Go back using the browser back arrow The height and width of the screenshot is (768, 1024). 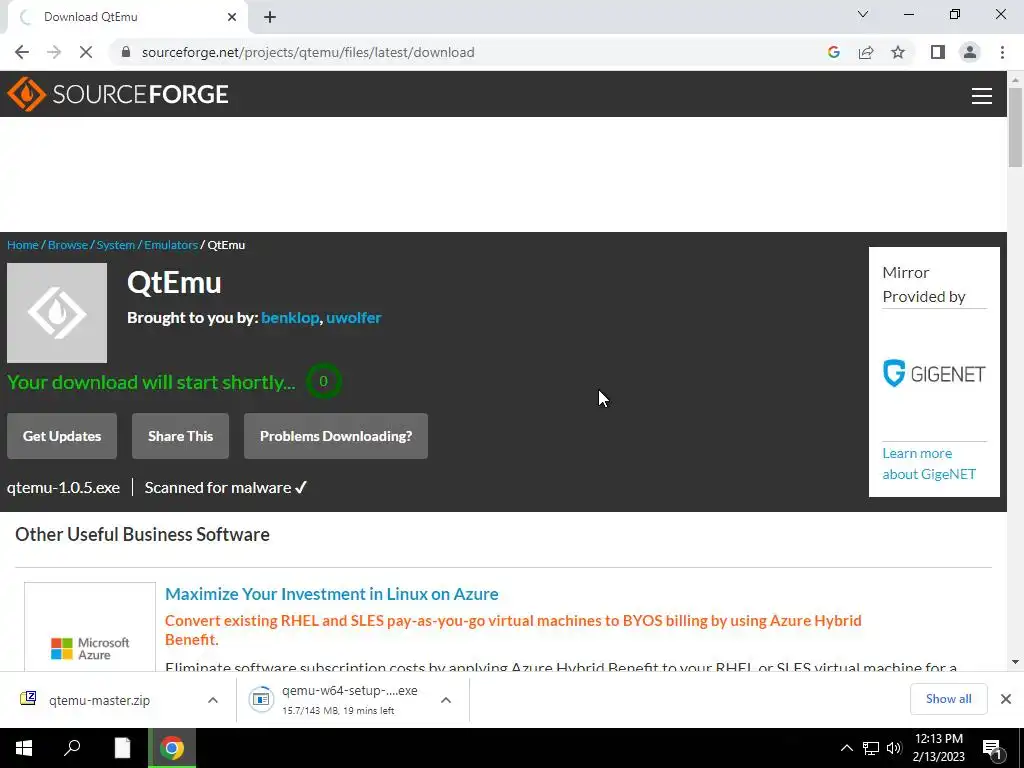[22, 52]
